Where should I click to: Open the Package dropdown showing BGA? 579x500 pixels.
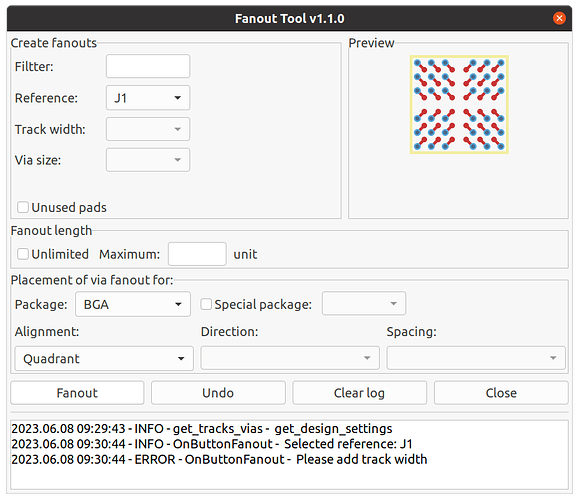(x=133, y=304)
